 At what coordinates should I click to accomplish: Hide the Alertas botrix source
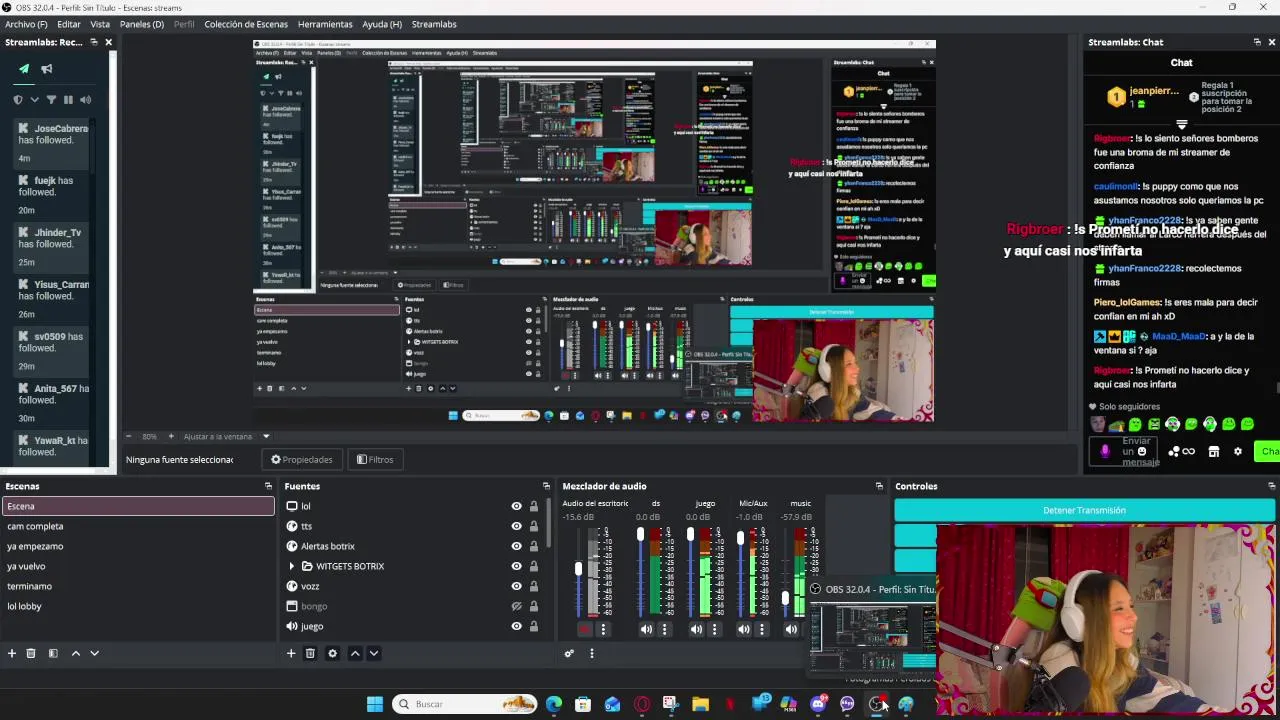coord(516,546)
